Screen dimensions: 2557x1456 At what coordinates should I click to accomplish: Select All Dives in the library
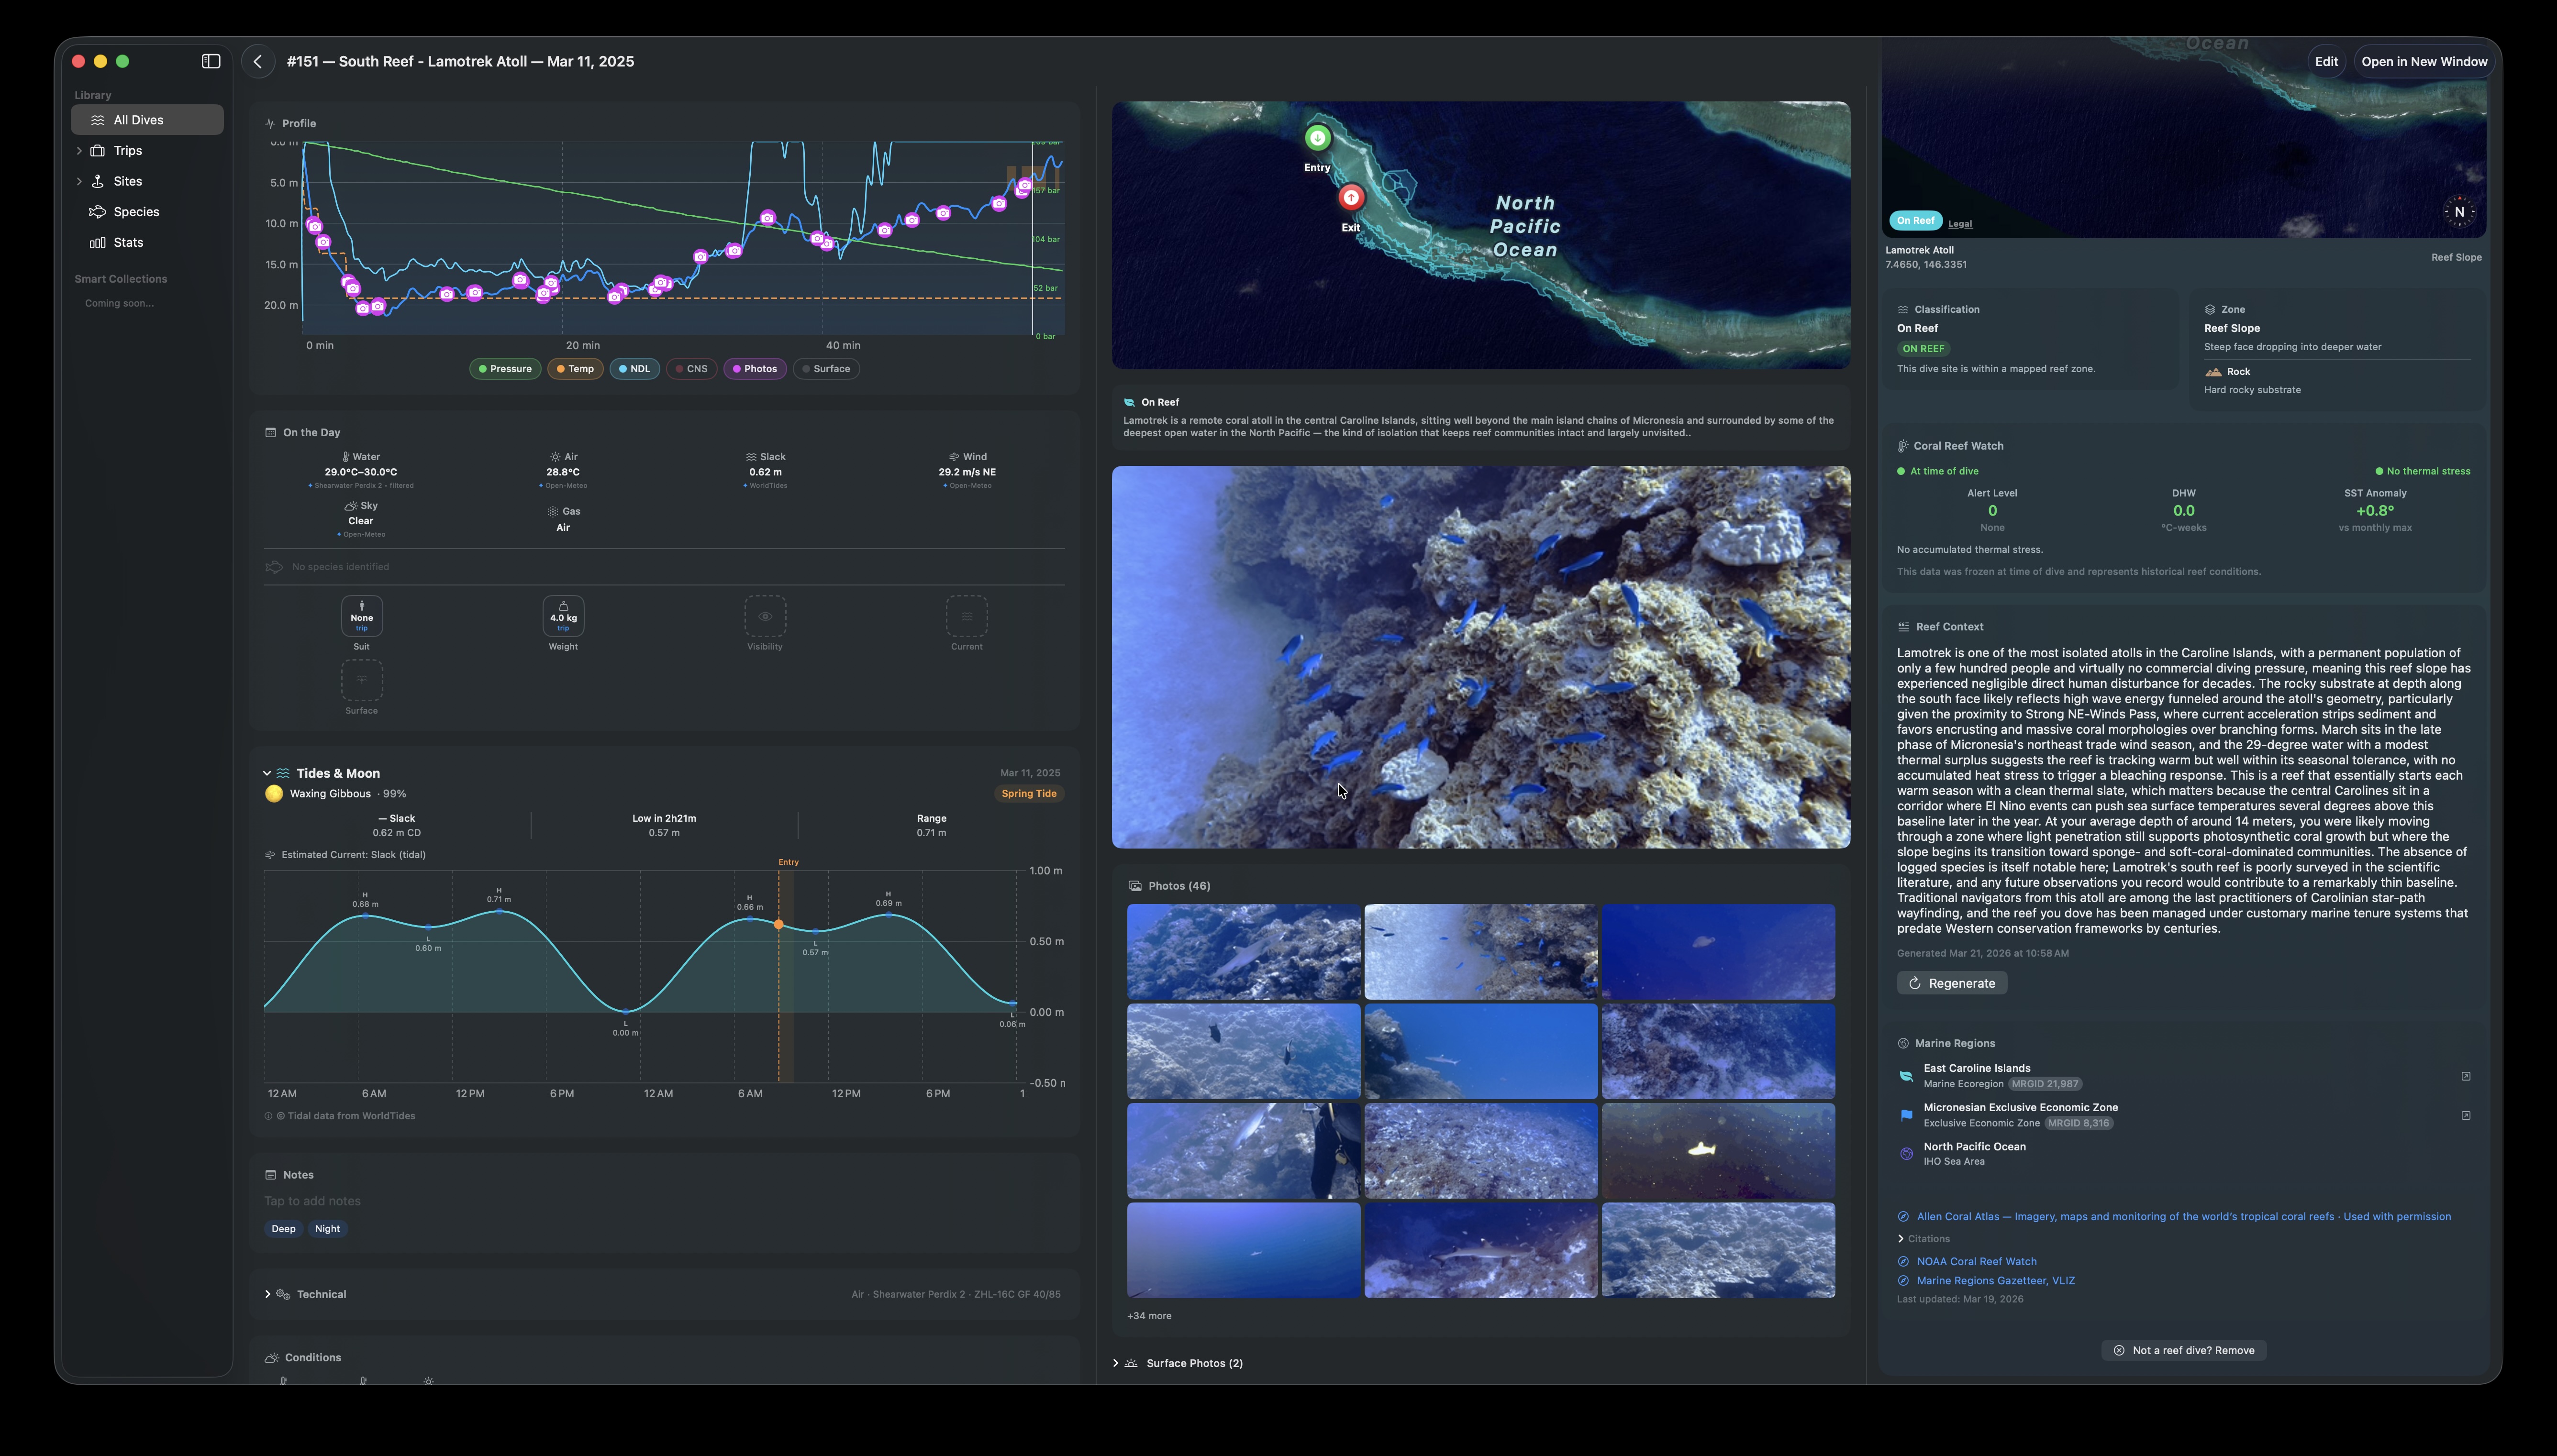coord(147,120)
